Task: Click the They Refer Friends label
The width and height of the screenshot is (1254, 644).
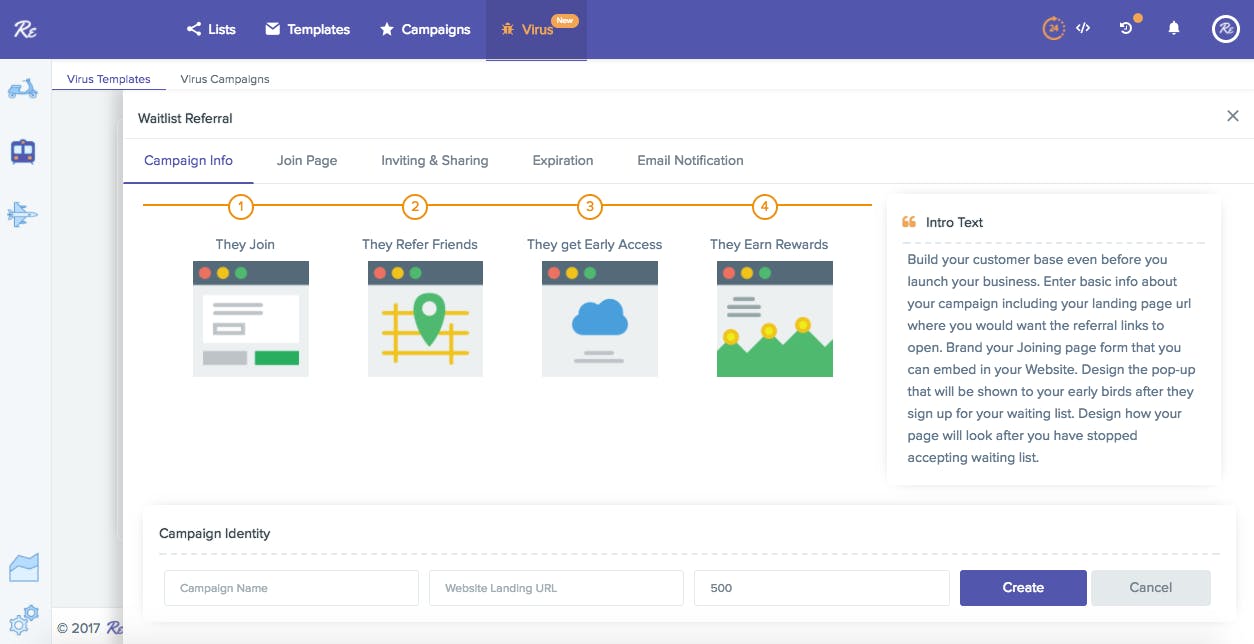Action: 420,244
